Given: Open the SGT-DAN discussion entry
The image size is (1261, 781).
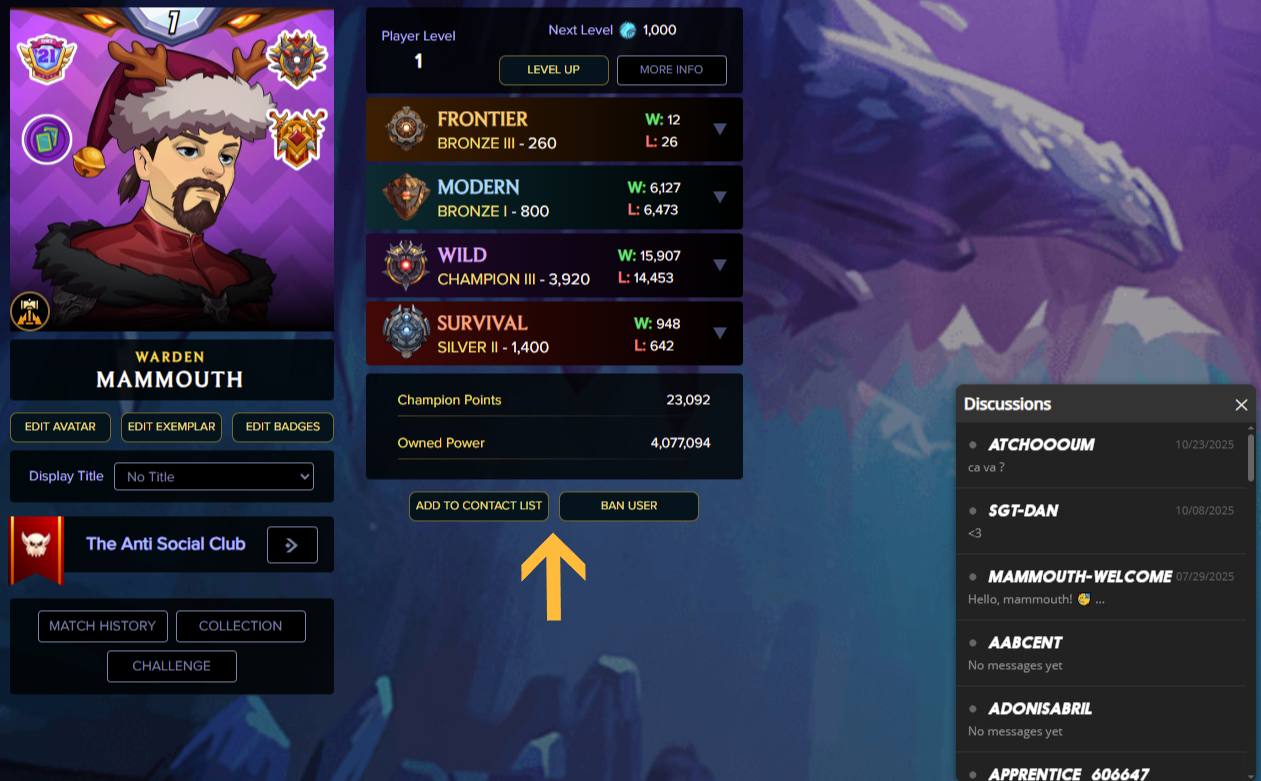Looking at the screenshot, I should (x=1101, y=521).
